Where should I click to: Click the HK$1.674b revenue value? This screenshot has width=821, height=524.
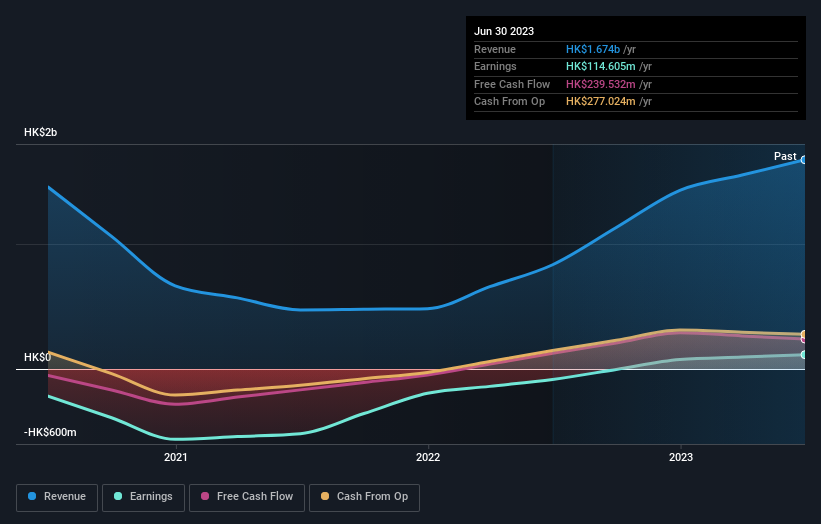(593, 49)
